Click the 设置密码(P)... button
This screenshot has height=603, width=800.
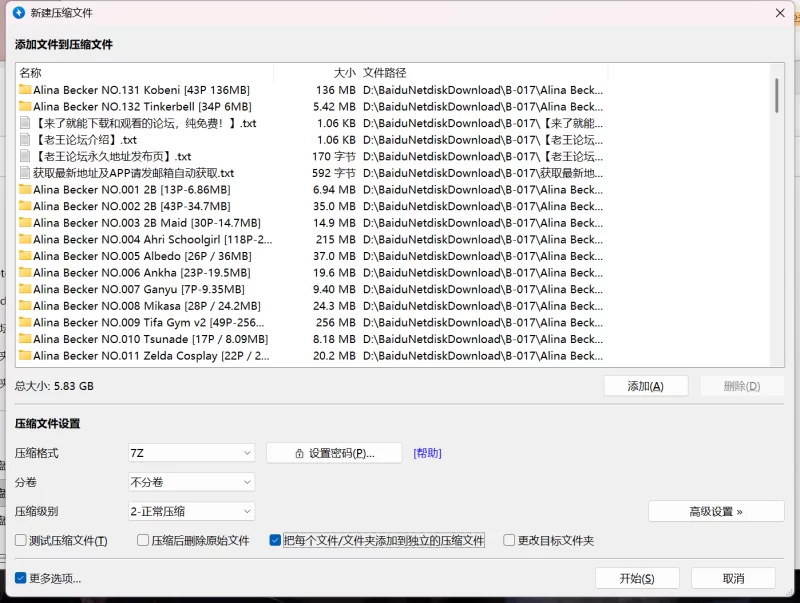pos(334,453)
